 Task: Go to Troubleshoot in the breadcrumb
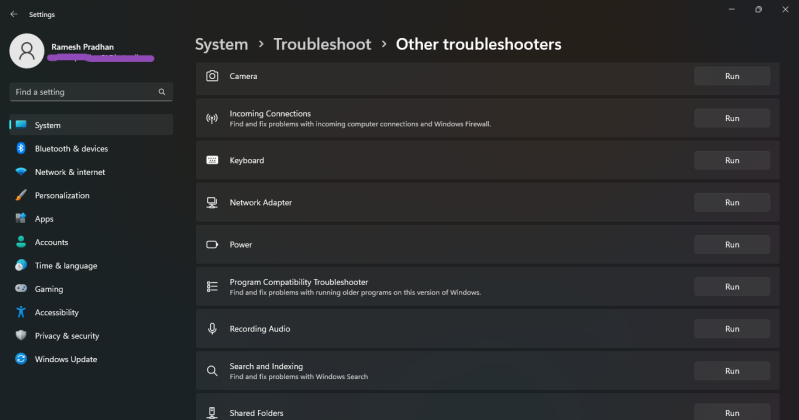pyautogui.click(x=322, y=44)
